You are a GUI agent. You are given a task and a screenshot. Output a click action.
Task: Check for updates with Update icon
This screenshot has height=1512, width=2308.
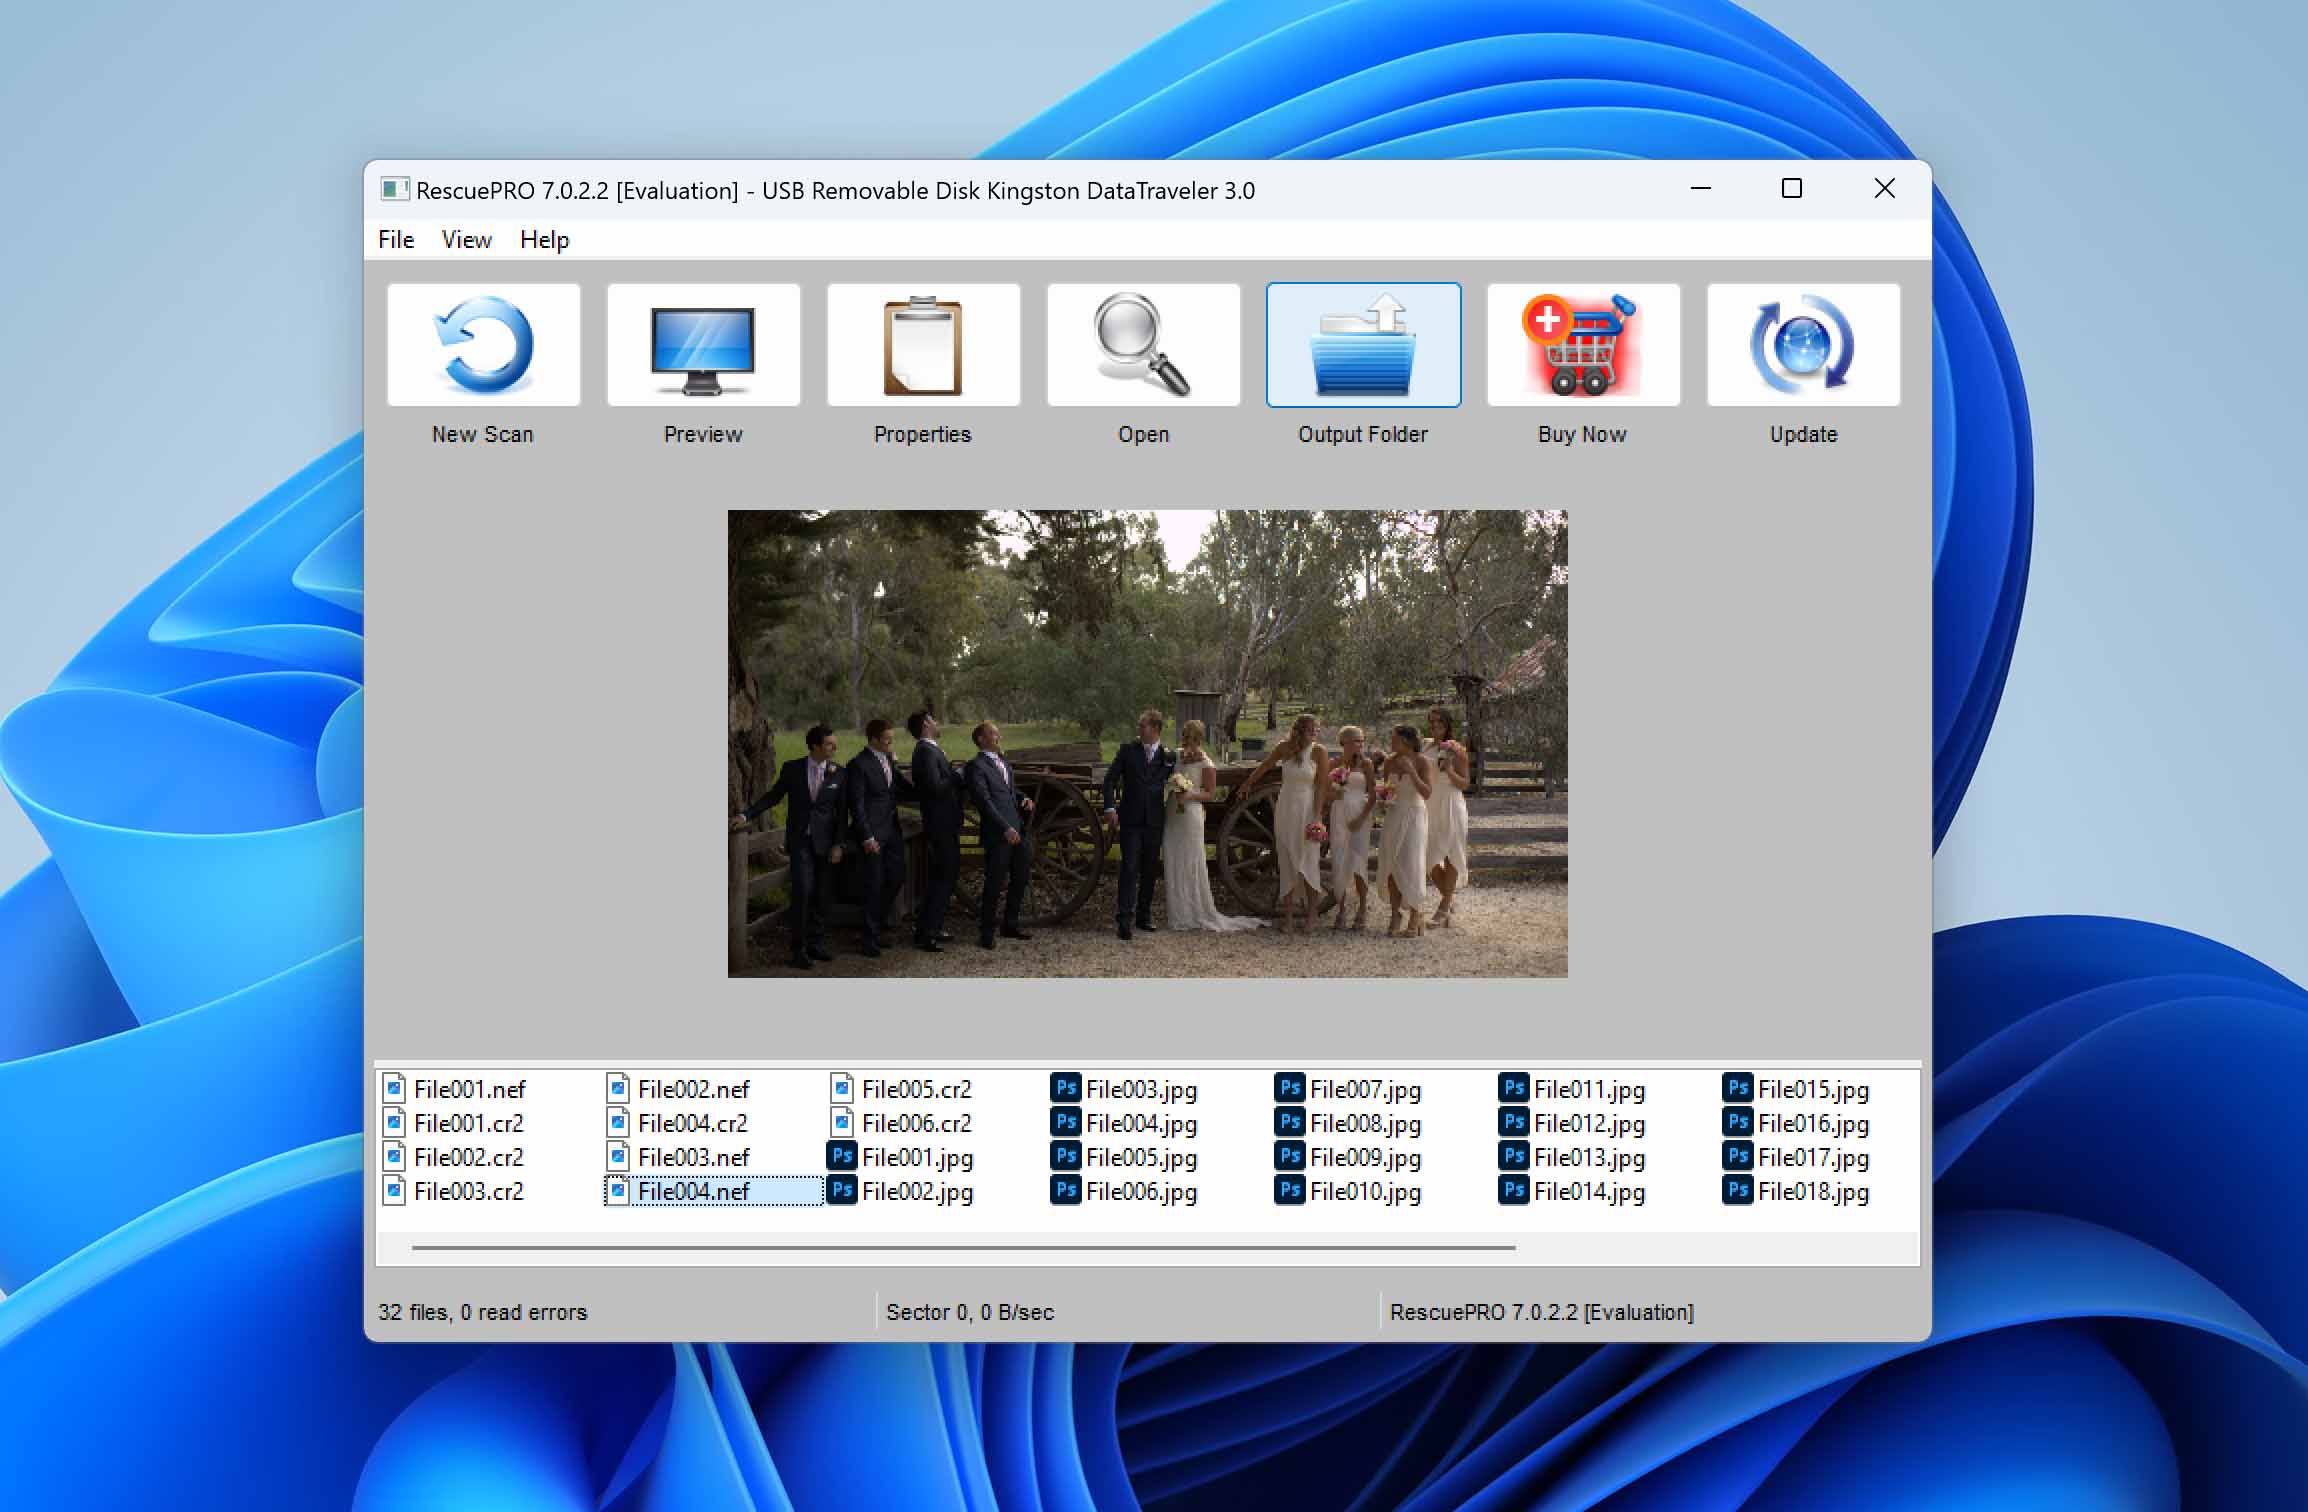pyautogui.click(x=1803, y=345)
